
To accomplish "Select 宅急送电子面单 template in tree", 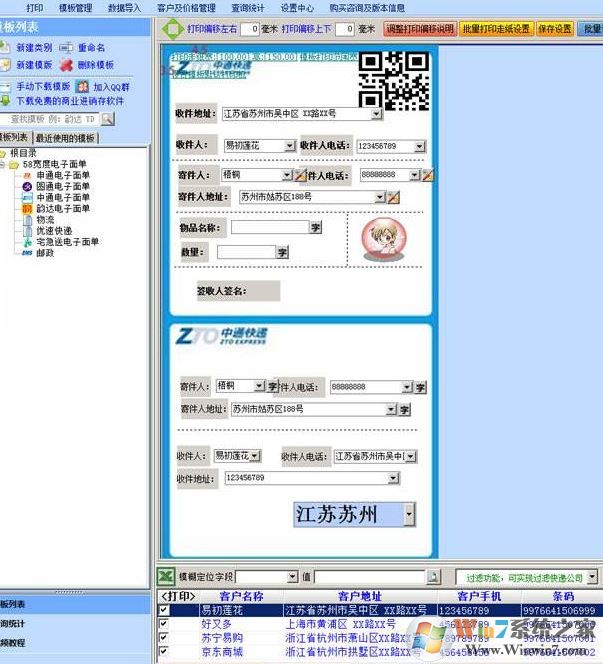I will click(x=67, y=242).
